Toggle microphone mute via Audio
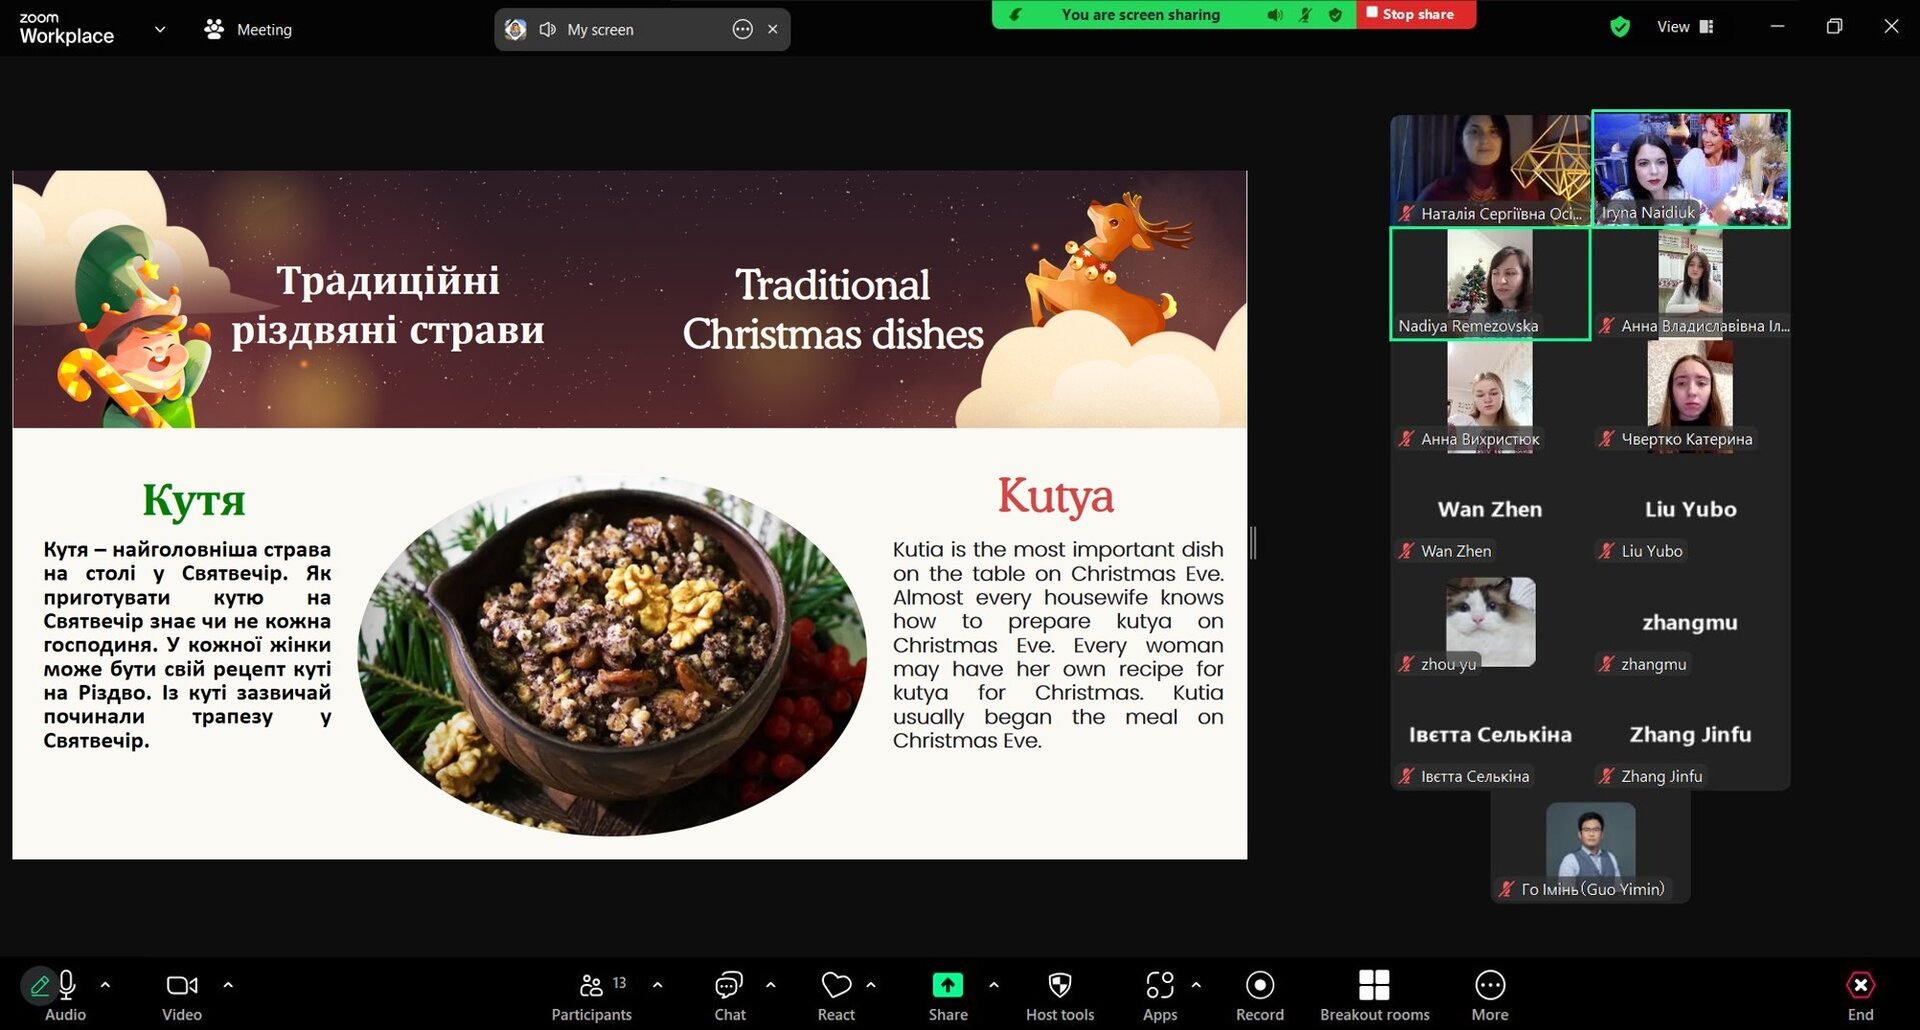This screenshot has width=1920, height=1030. click(66, 997)
